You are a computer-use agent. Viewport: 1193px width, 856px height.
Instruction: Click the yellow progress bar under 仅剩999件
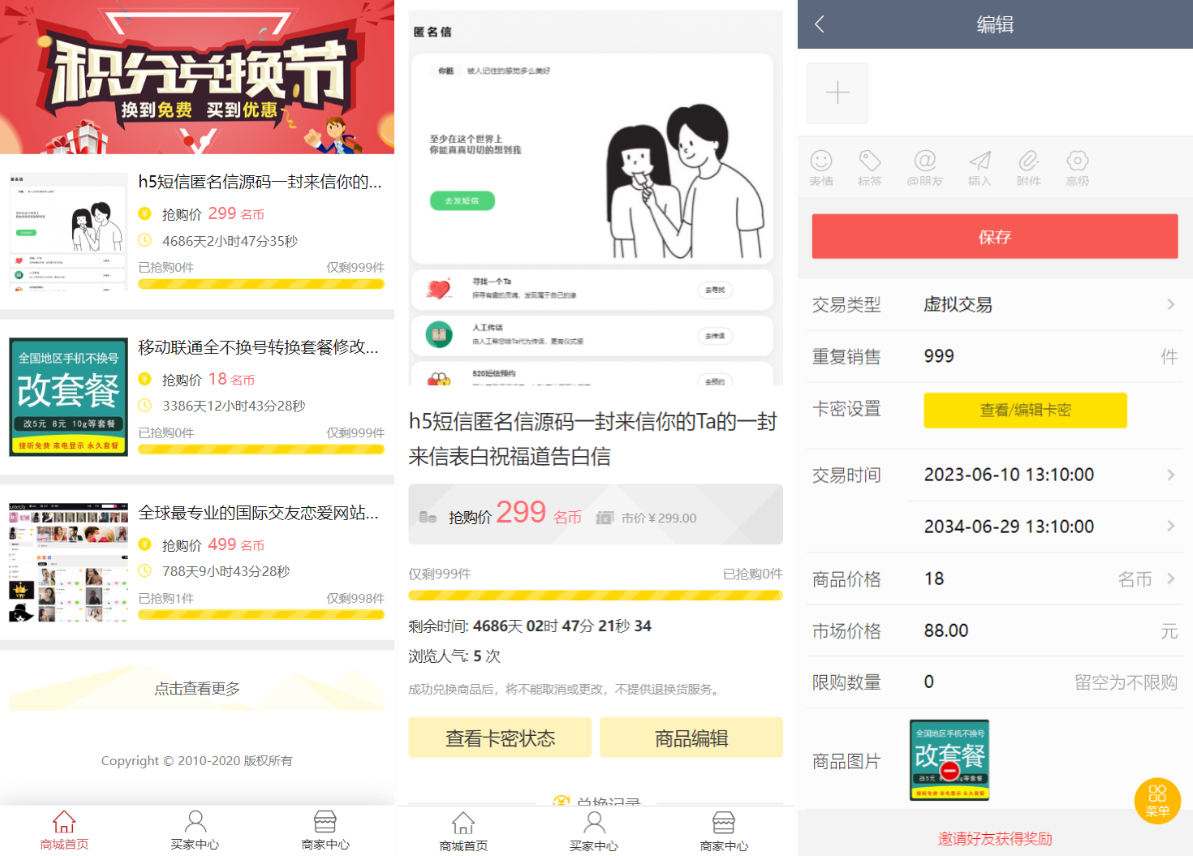(x=596, y=594)
